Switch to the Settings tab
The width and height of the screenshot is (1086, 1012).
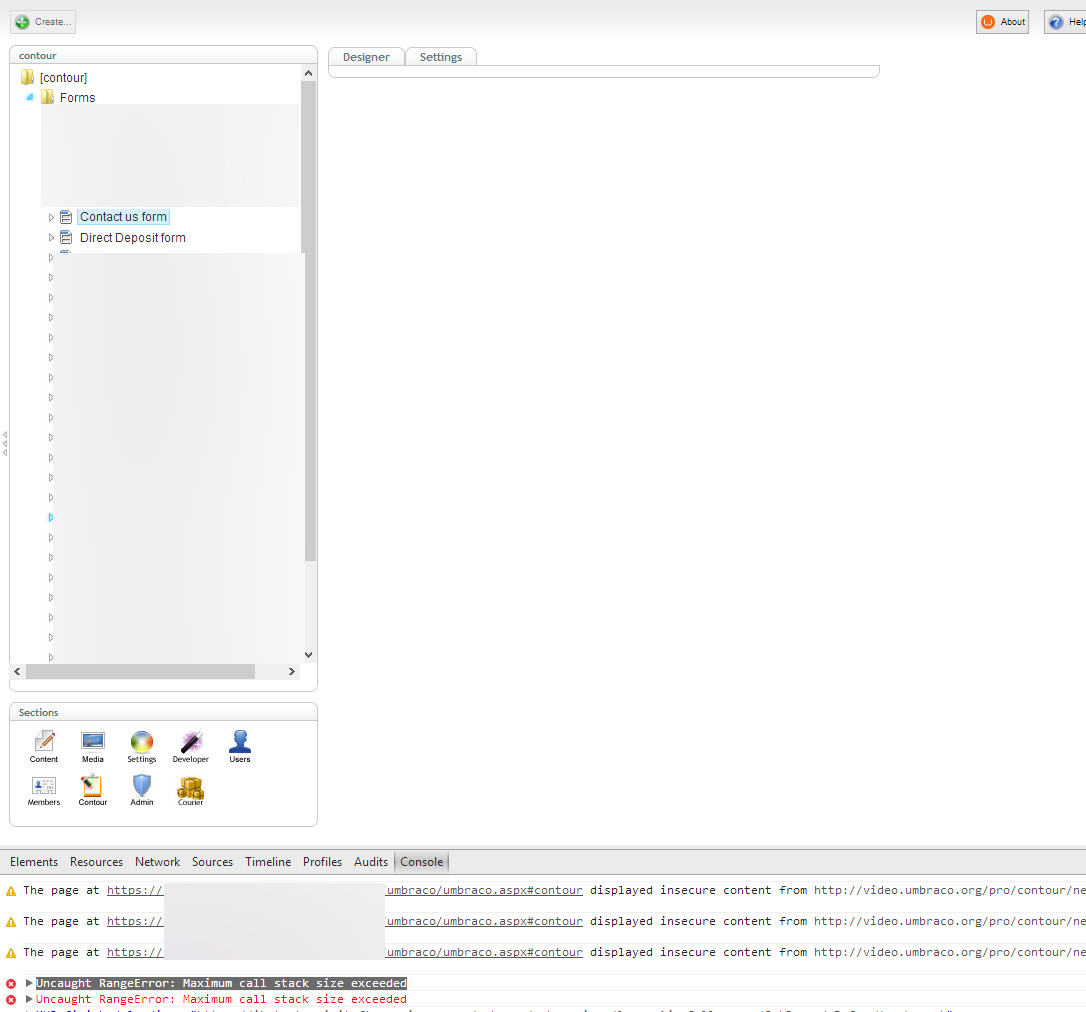tap(440, 57)
